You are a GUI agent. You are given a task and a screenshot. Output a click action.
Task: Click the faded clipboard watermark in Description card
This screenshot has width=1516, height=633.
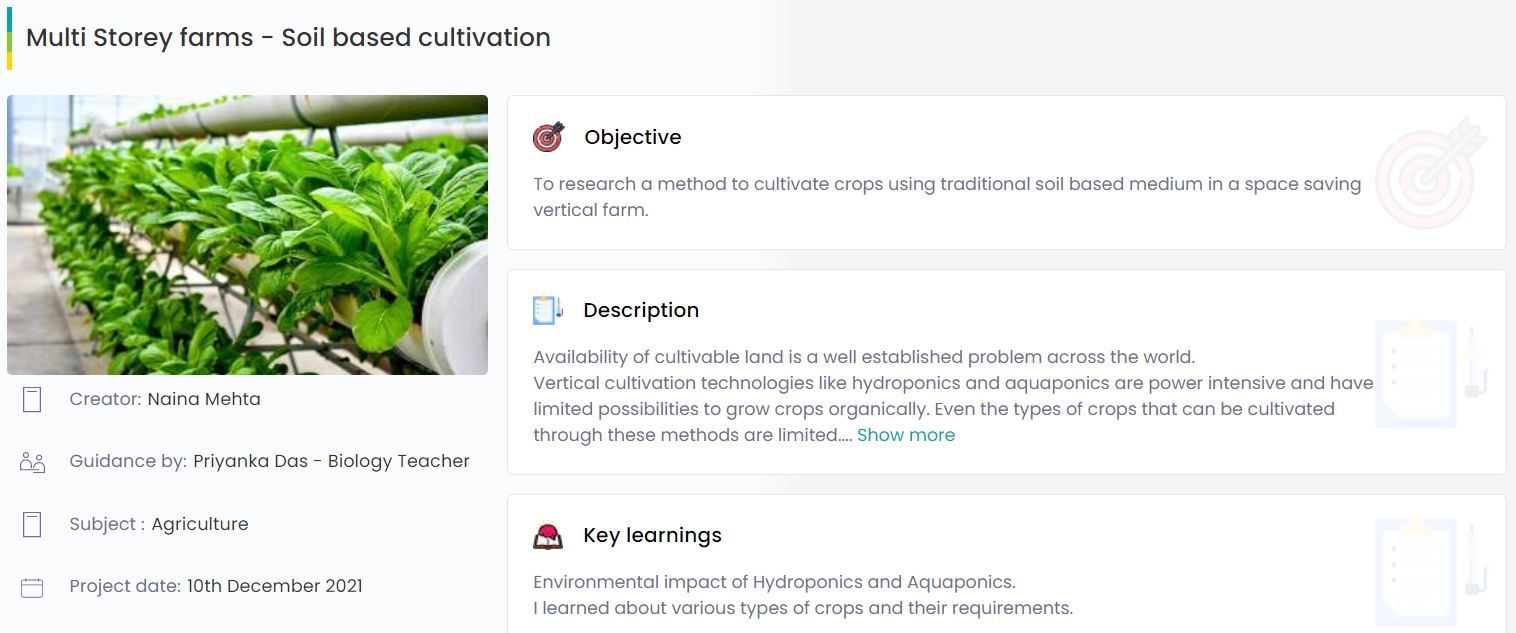point(1432,373)
